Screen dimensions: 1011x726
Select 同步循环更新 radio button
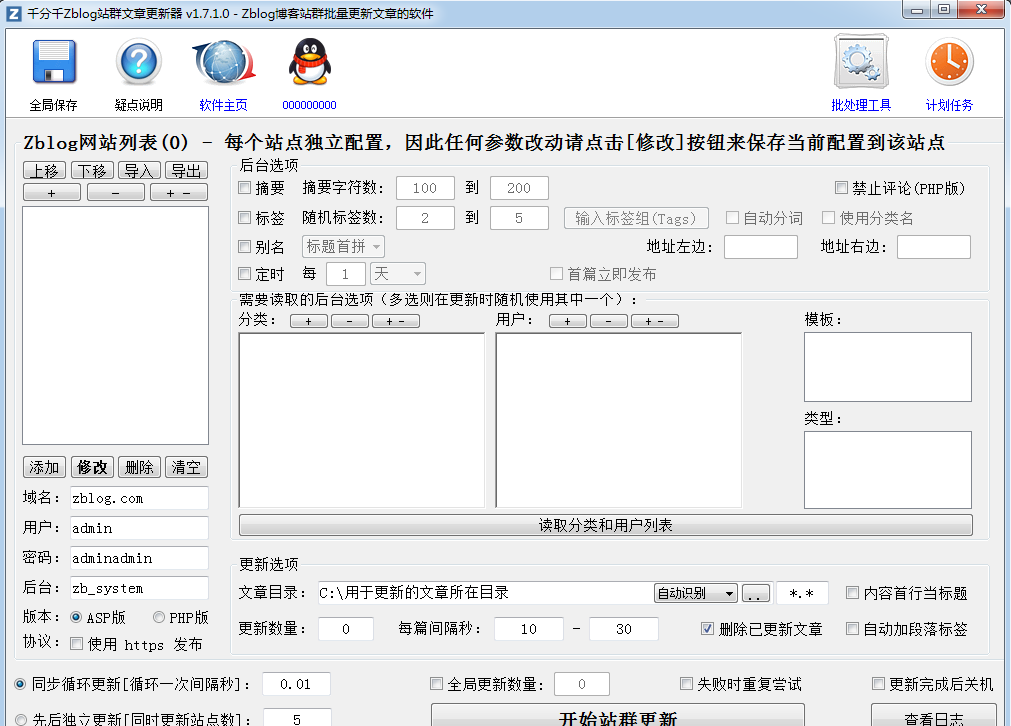click(20, 683)
